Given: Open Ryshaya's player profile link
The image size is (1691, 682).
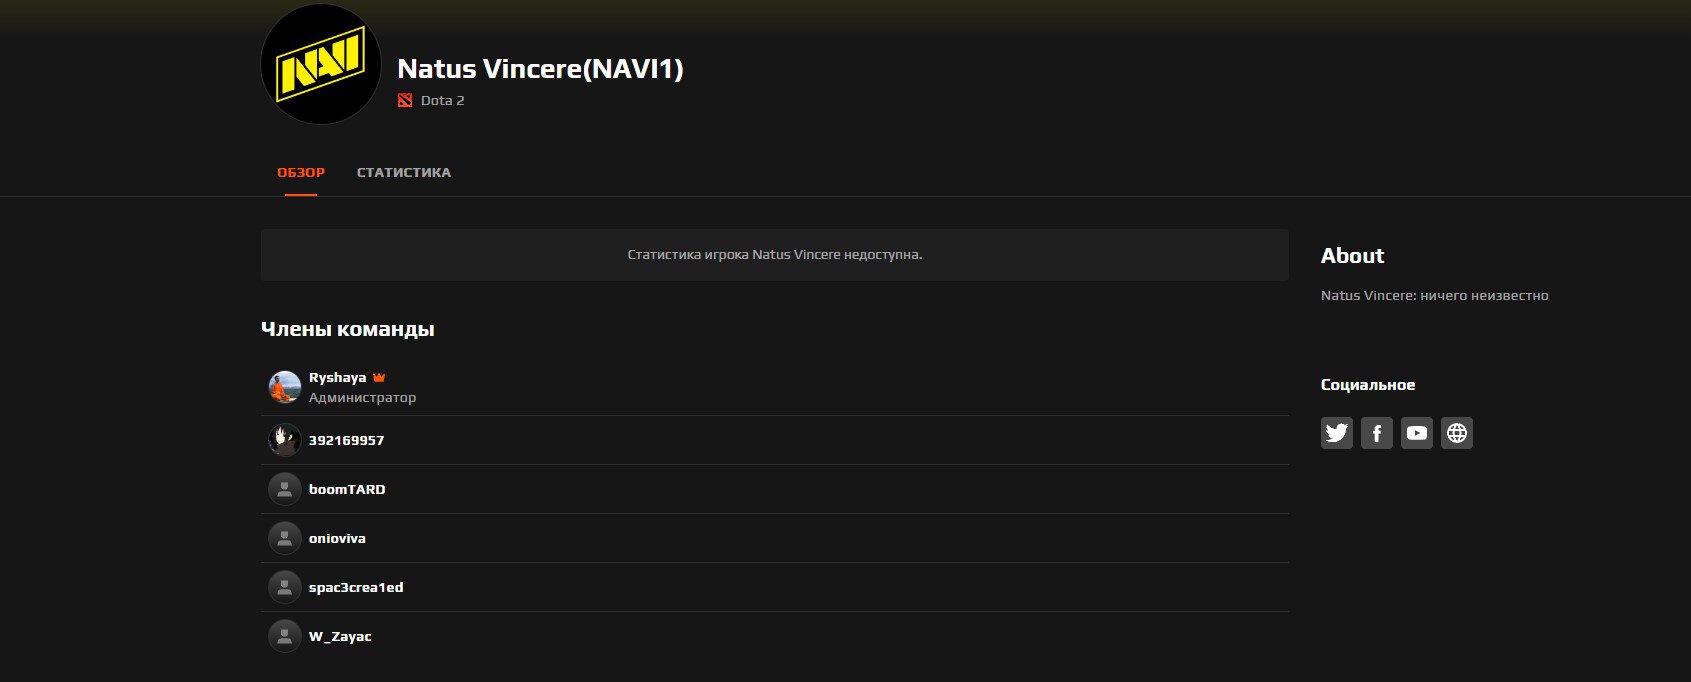Looking at the screenshot, I should pos(337,378).
